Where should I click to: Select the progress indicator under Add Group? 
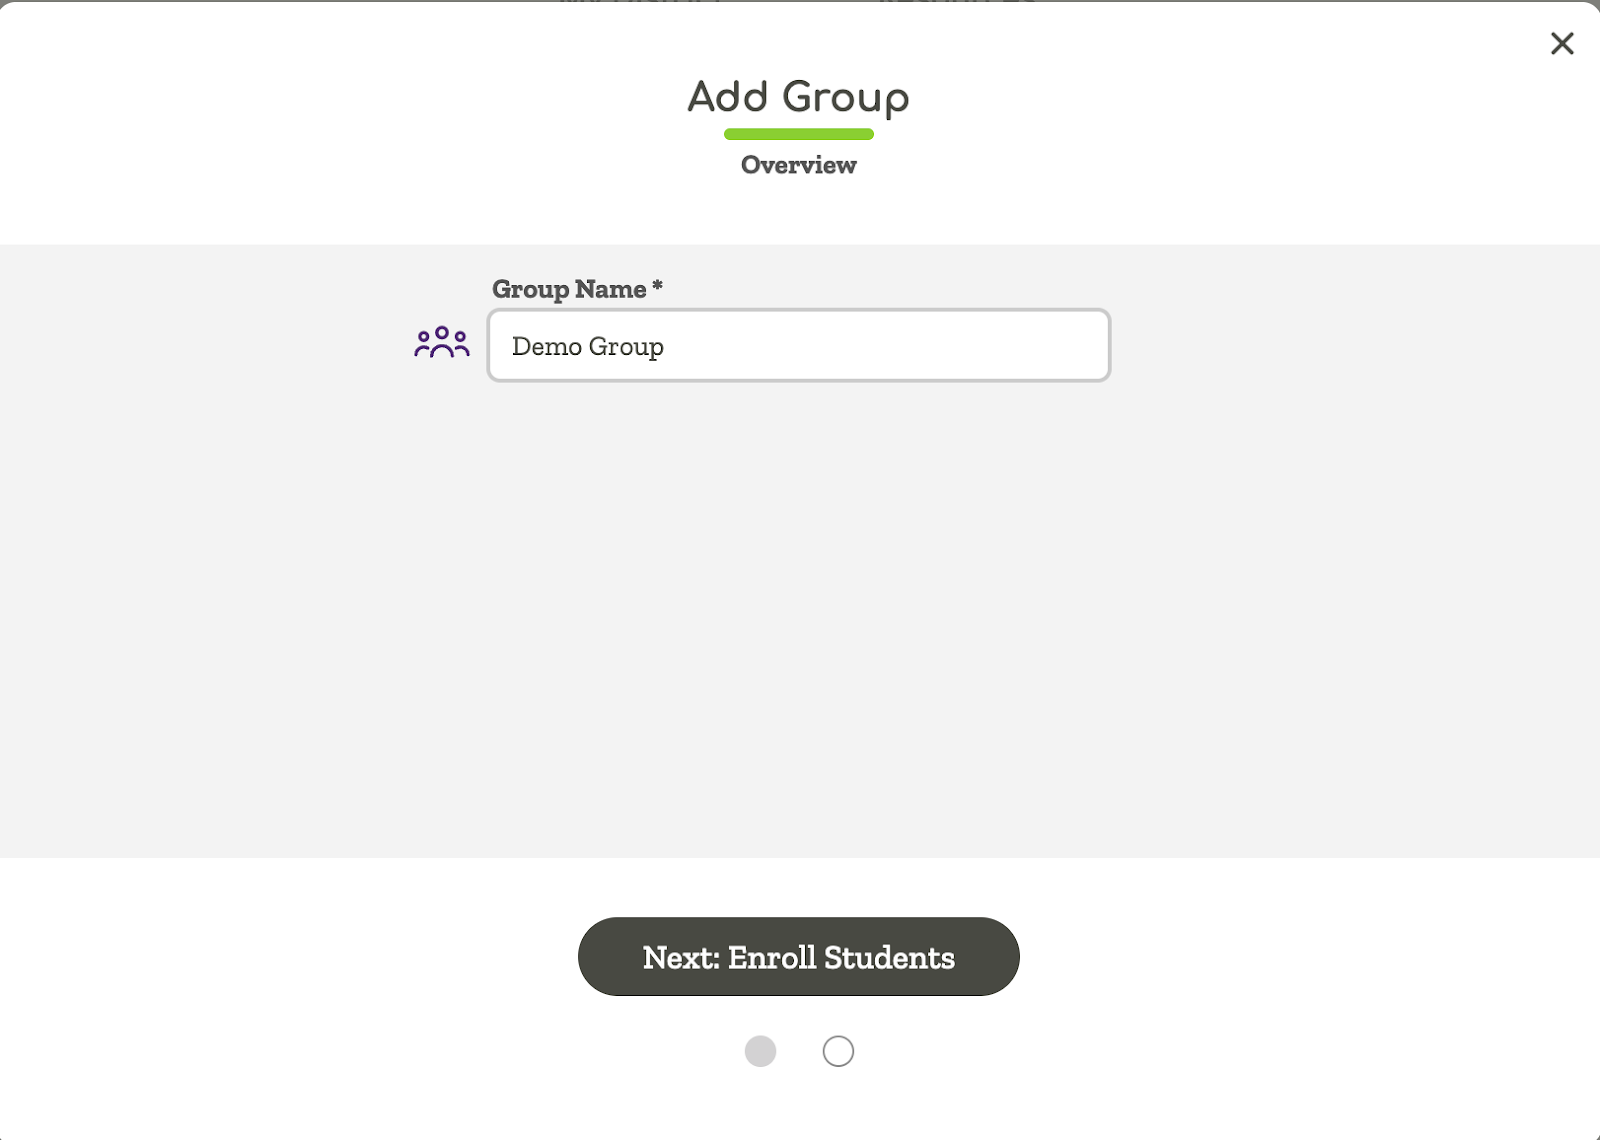800,133
